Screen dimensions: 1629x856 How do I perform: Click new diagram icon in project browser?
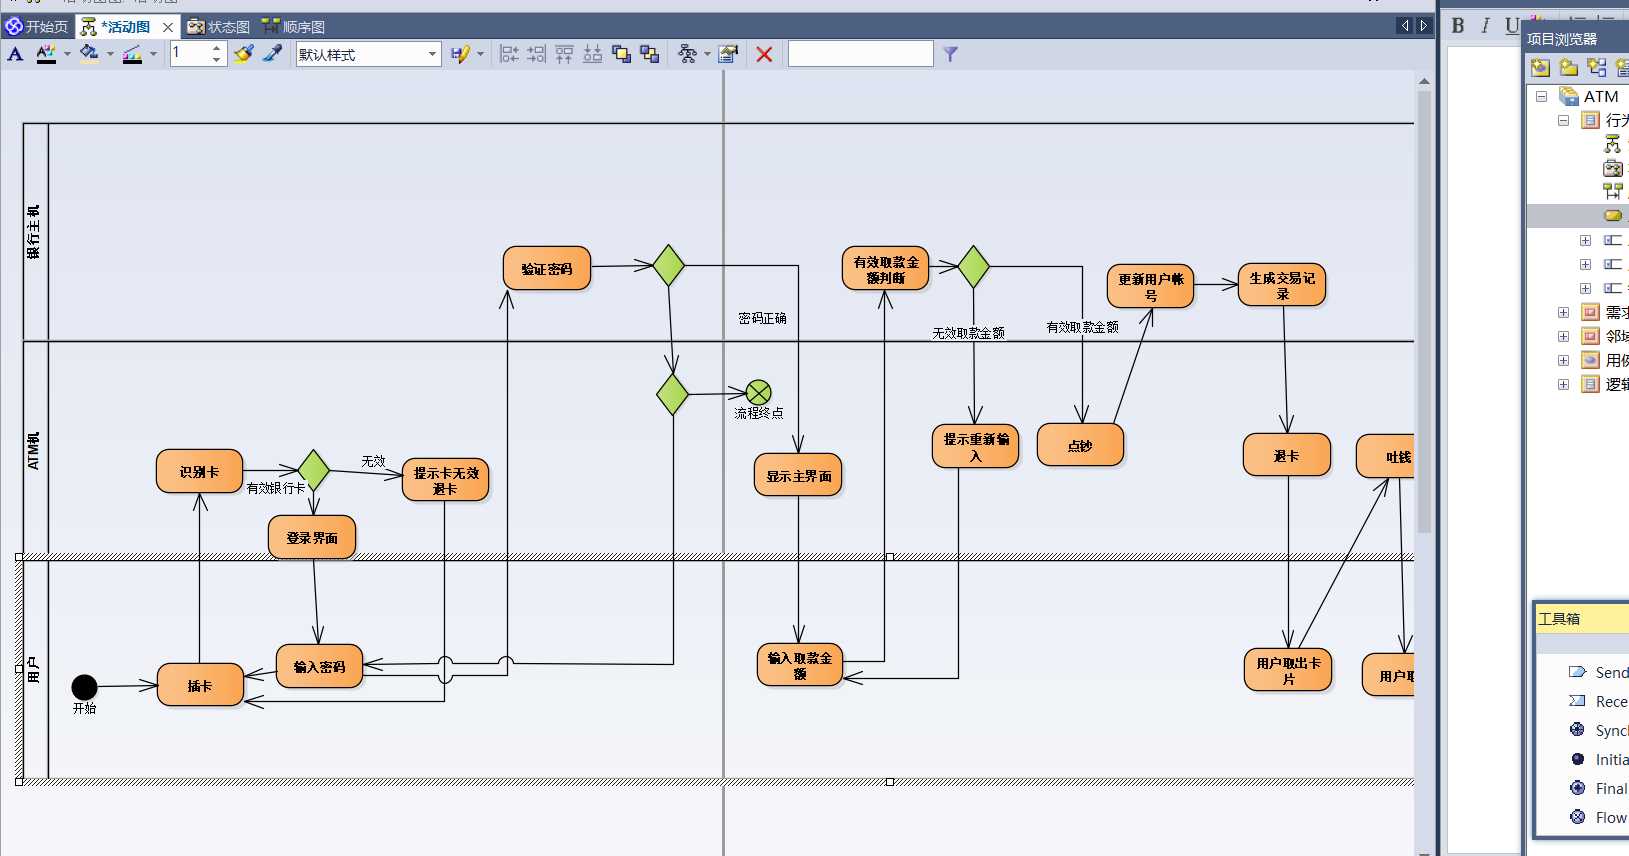pos(1597,67)
